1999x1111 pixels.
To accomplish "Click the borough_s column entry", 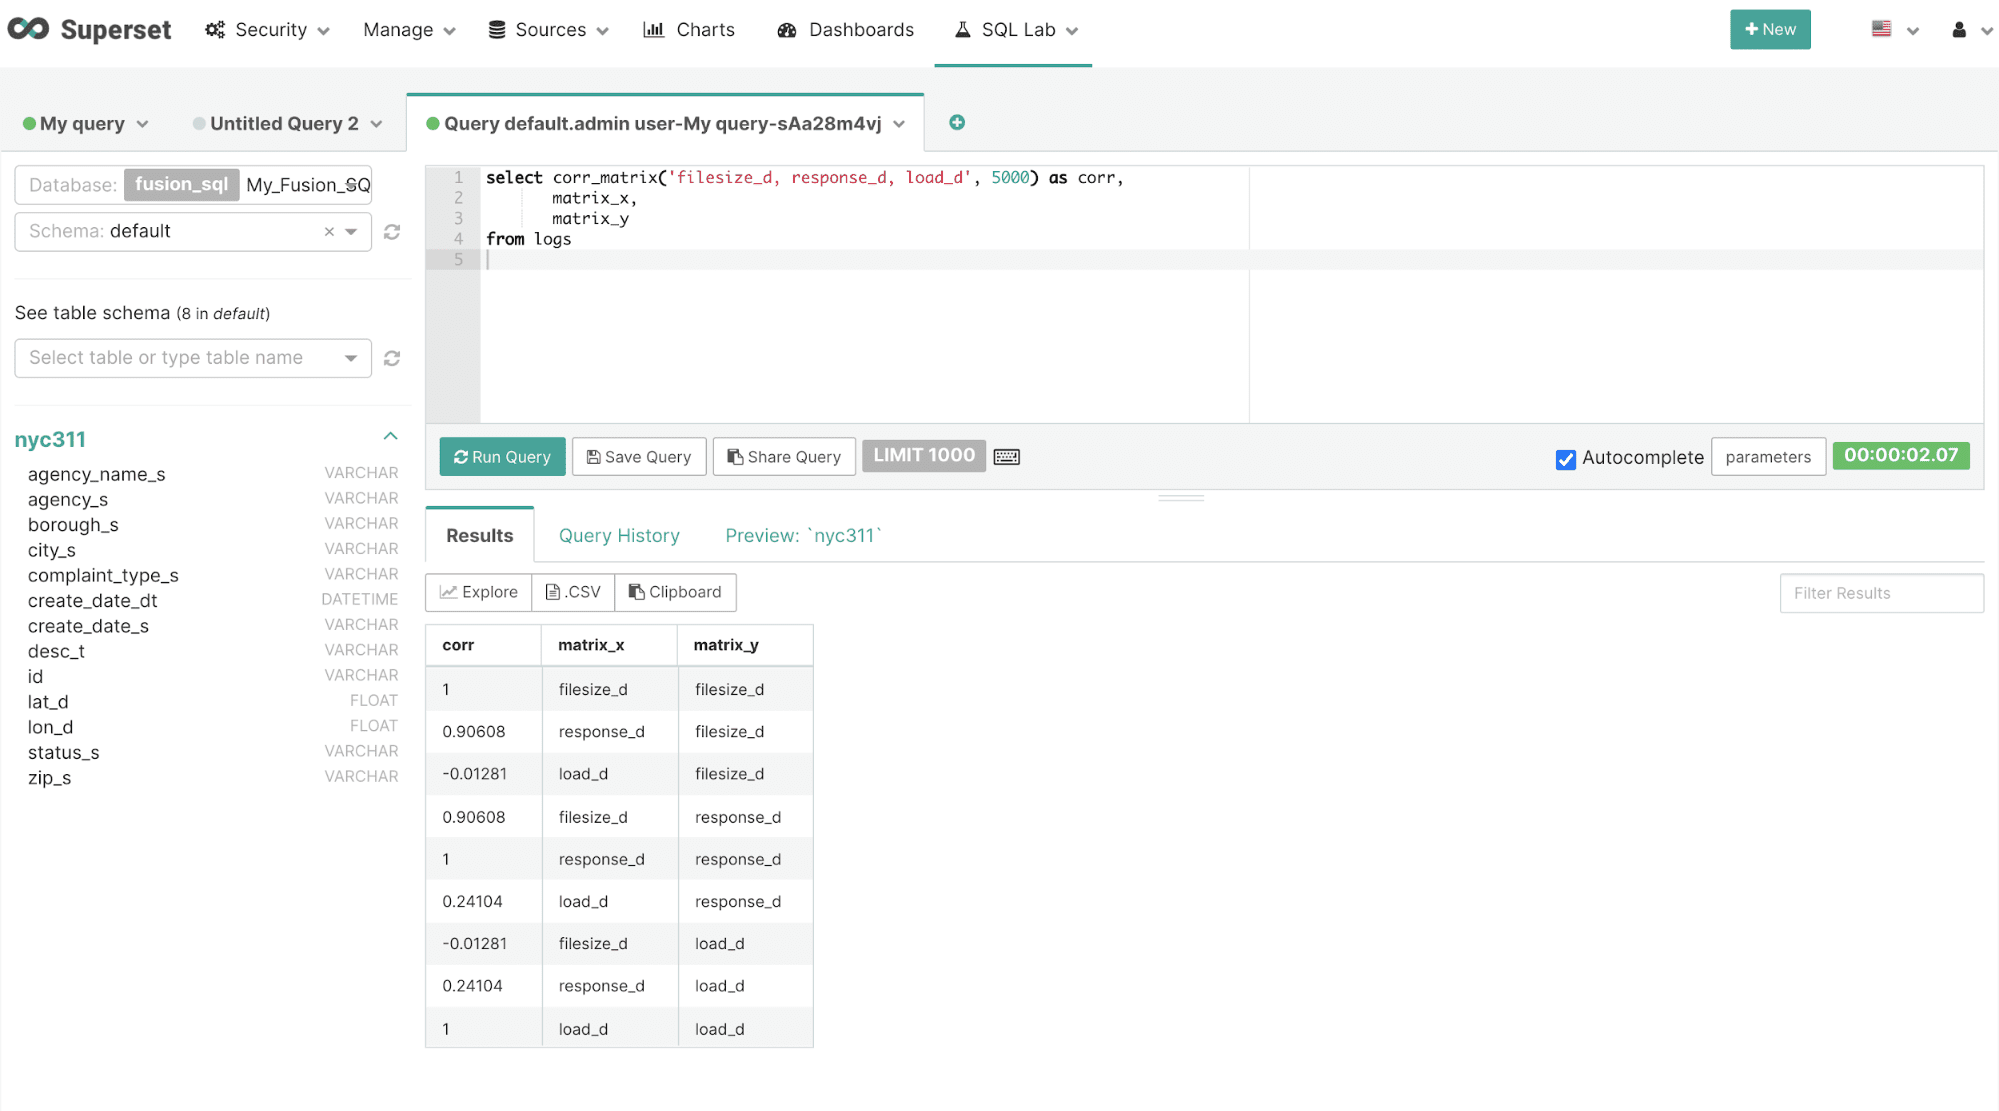I will [73, 525].
